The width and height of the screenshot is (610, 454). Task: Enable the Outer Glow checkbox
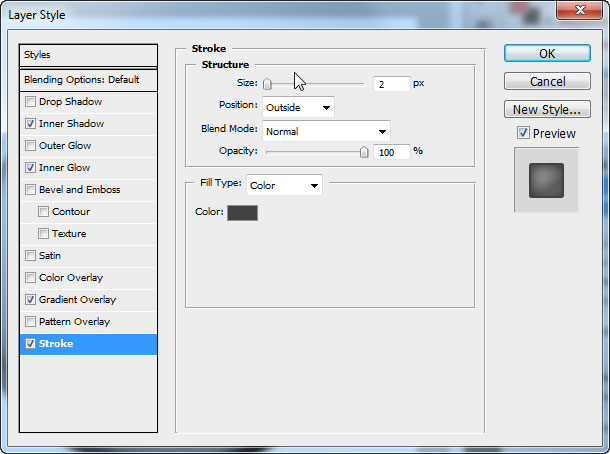[30, 146]
